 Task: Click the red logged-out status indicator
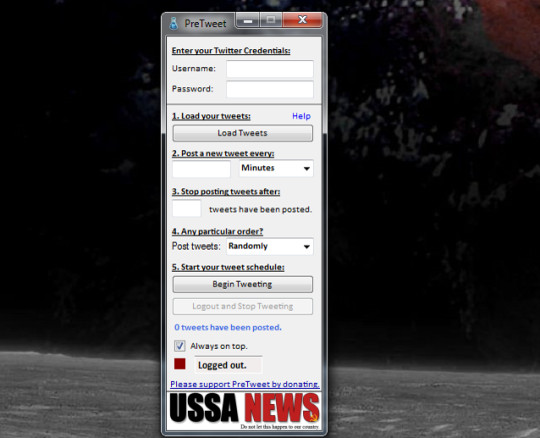click(x=180, y=364)
